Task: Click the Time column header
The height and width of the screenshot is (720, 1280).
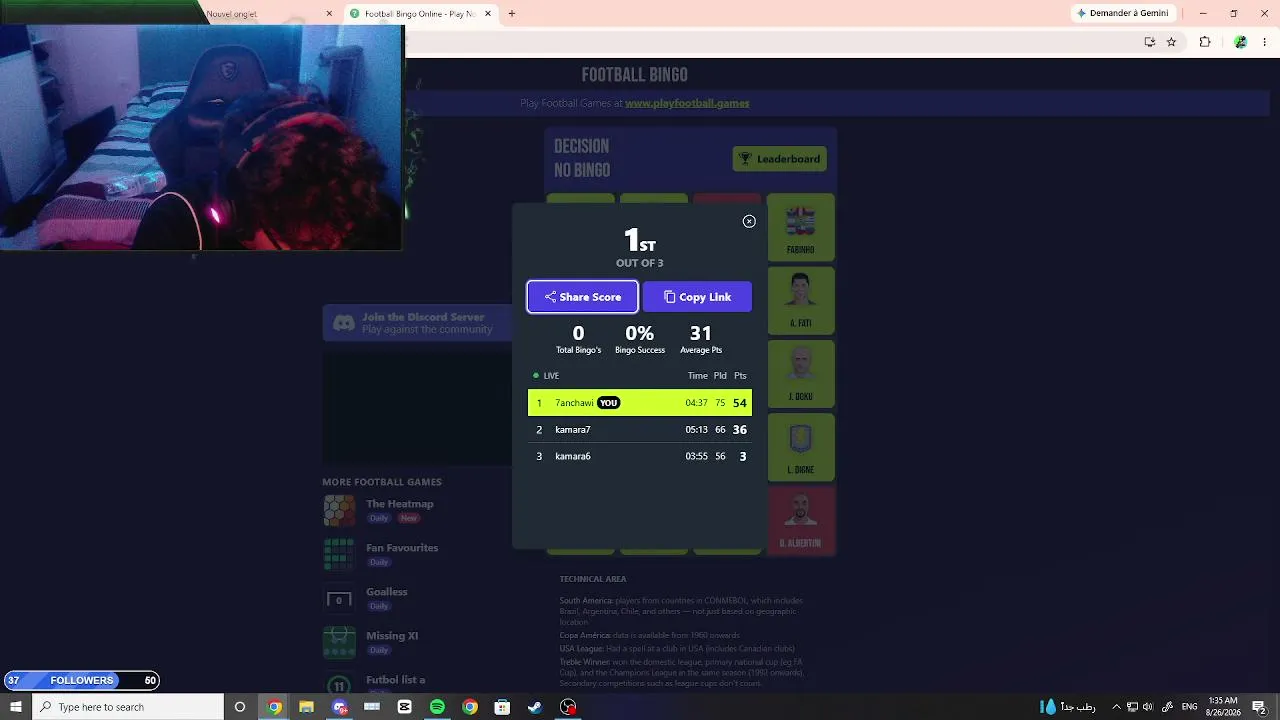Action: point(697,376)
